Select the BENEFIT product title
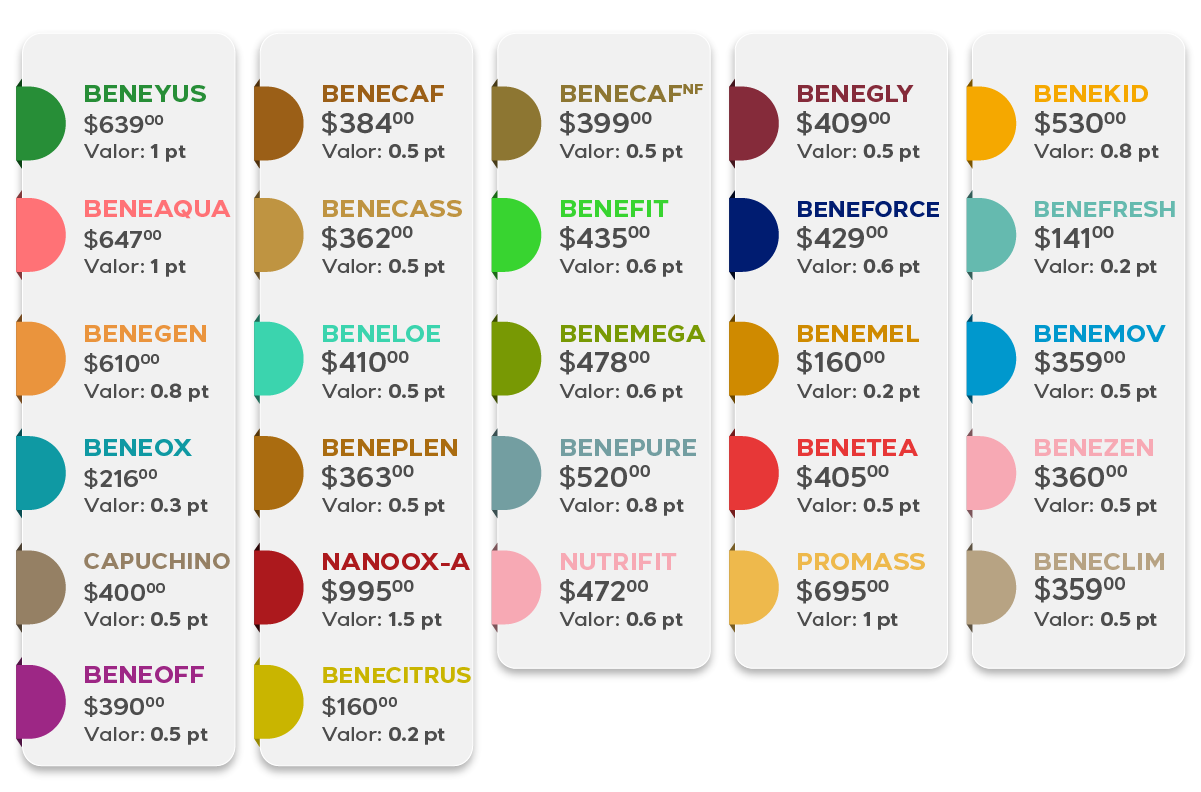Viewport: 1201px width, 792px height. [x=613, y=209]
